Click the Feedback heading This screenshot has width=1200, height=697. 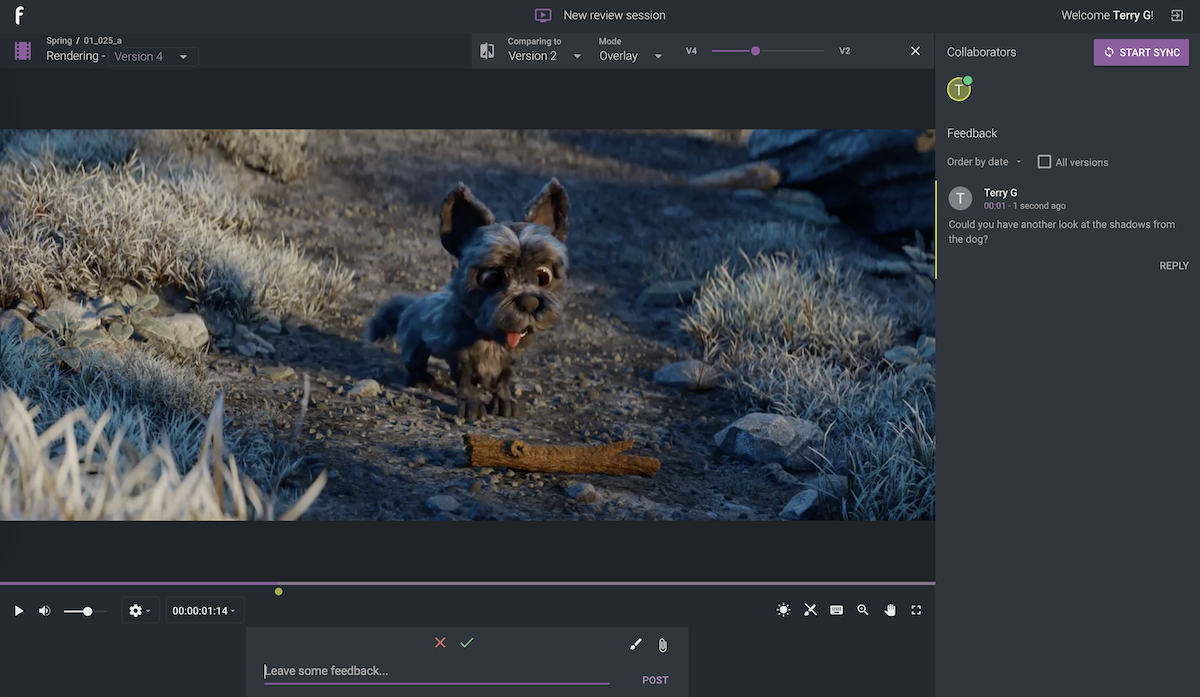pos(972,133)
